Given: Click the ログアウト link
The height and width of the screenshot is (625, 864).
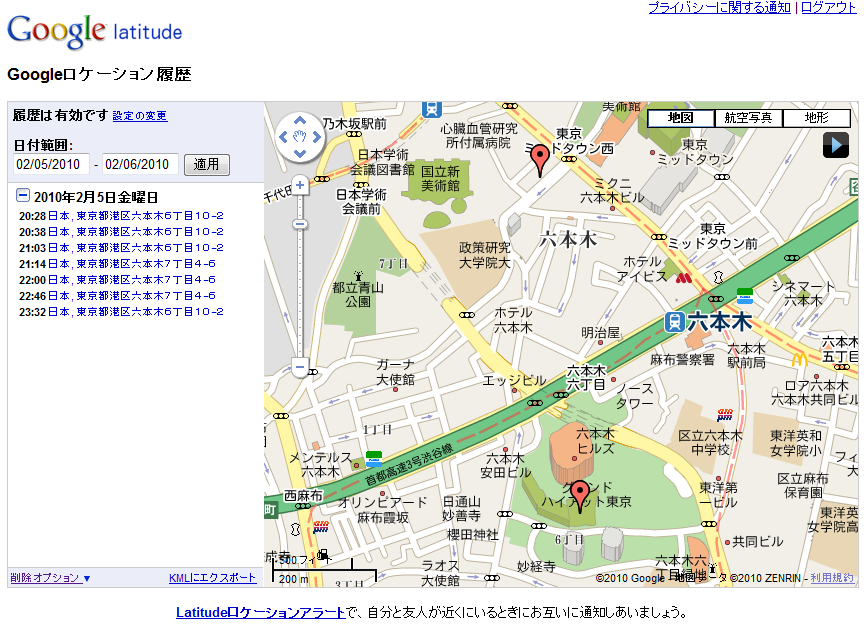Looking at the screenshot, I should [x=828, y=8].
